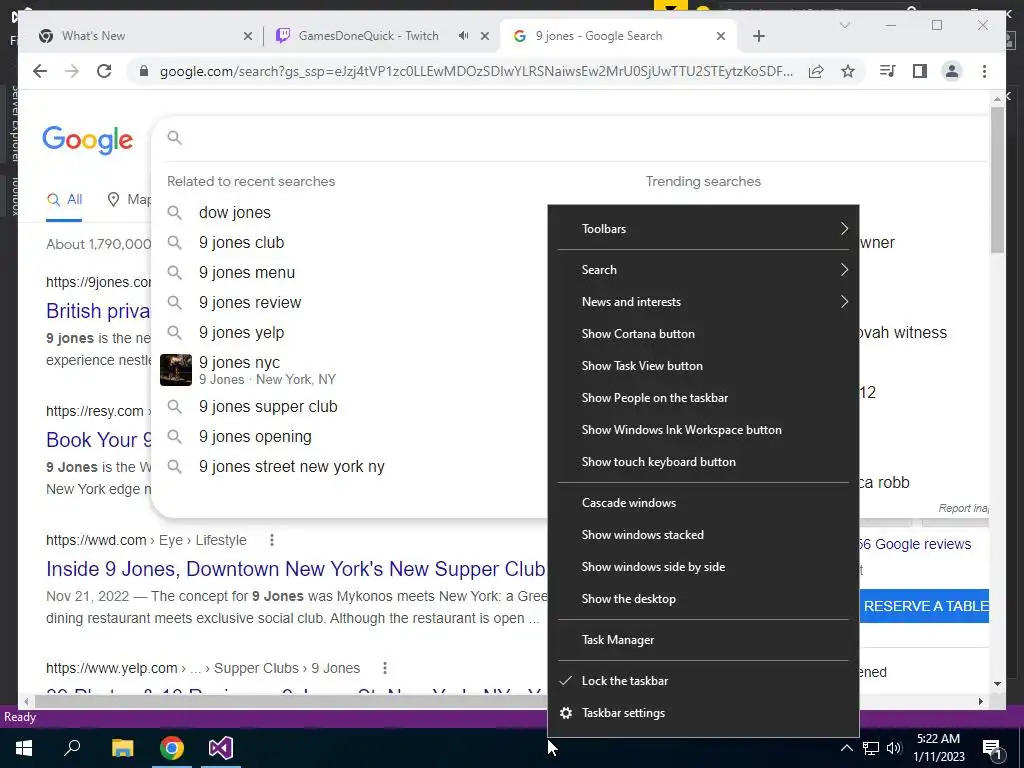Select the 9 jones nyc thumbnail suggestion
This screenshot has width=1024, height=768.
click(176, 370)
